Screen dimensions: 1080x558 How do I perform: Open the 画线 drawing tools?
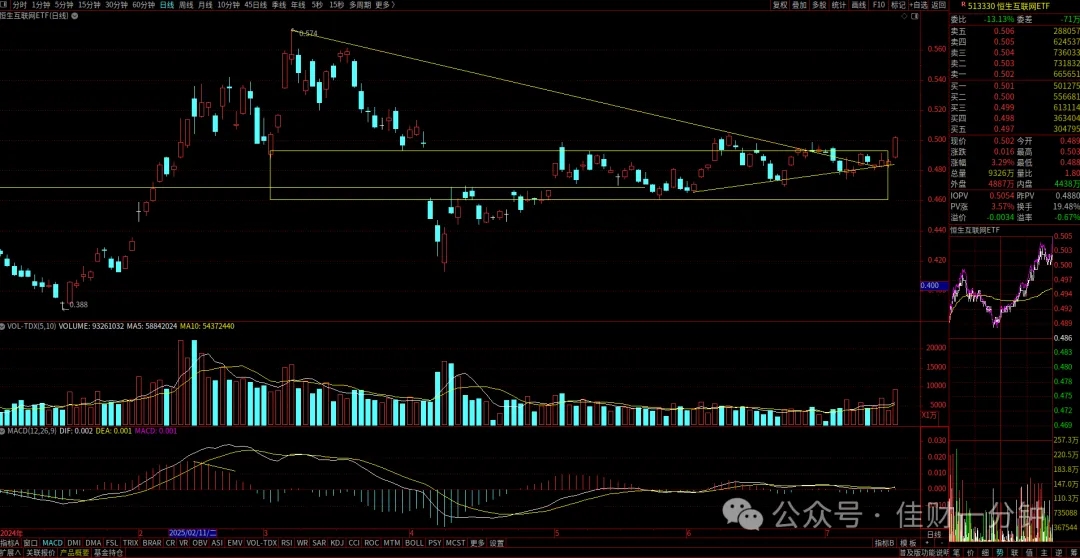pyautogui.click(x=858, y=4)
